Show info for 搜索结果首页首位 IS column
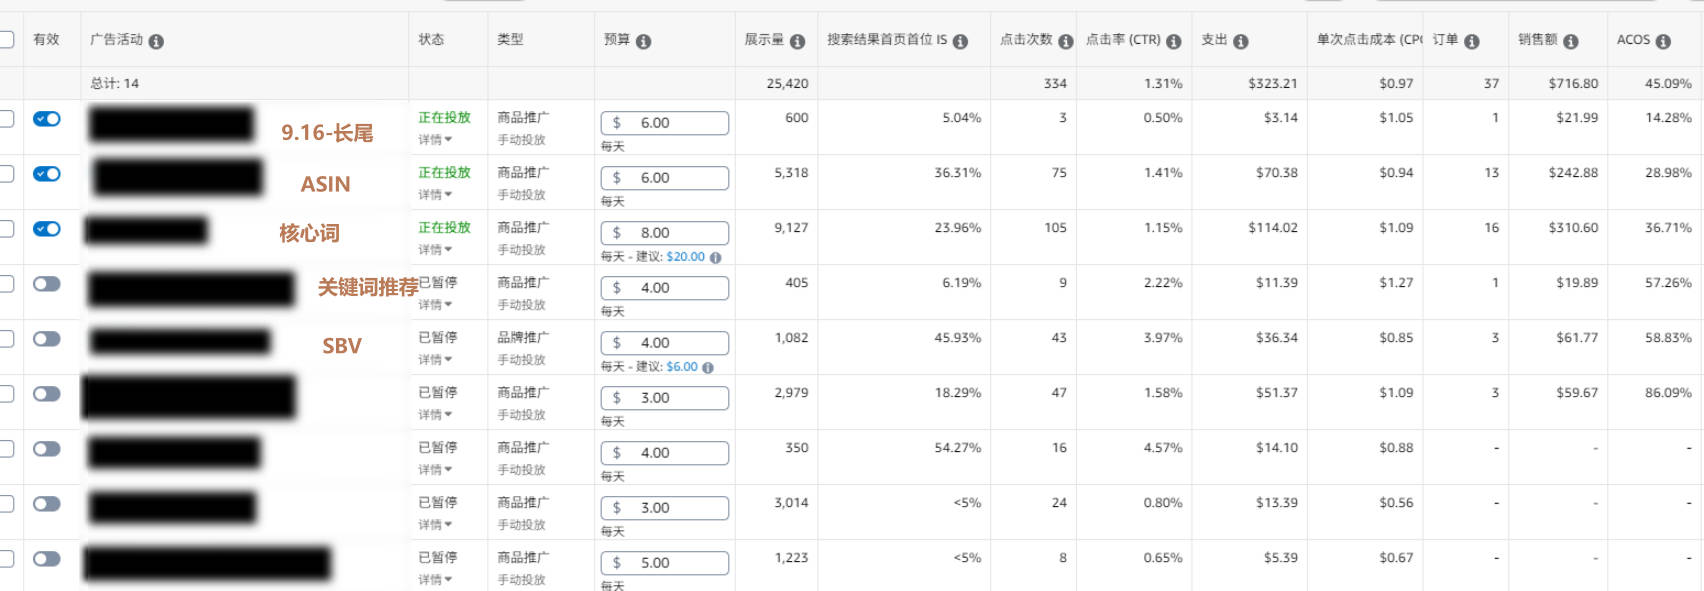 click(960, 41)
